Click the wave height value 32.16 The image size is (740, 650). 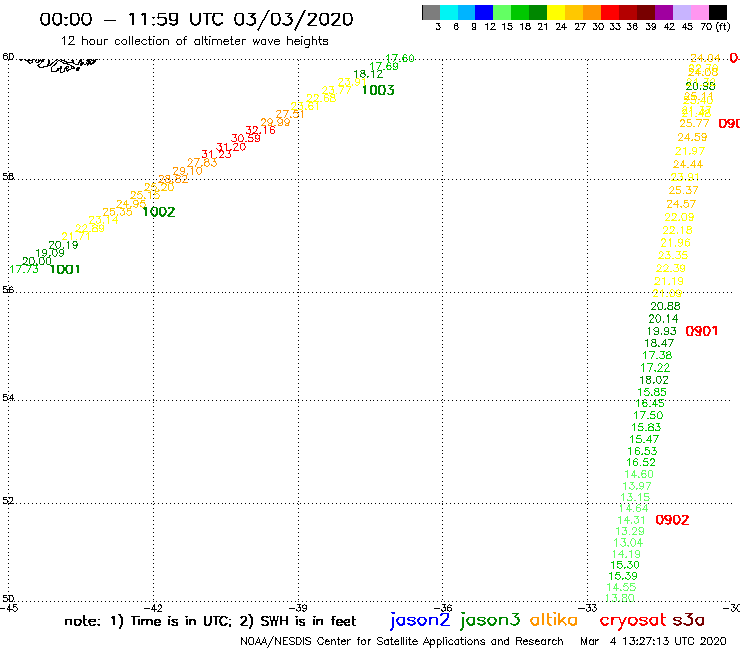261,130
